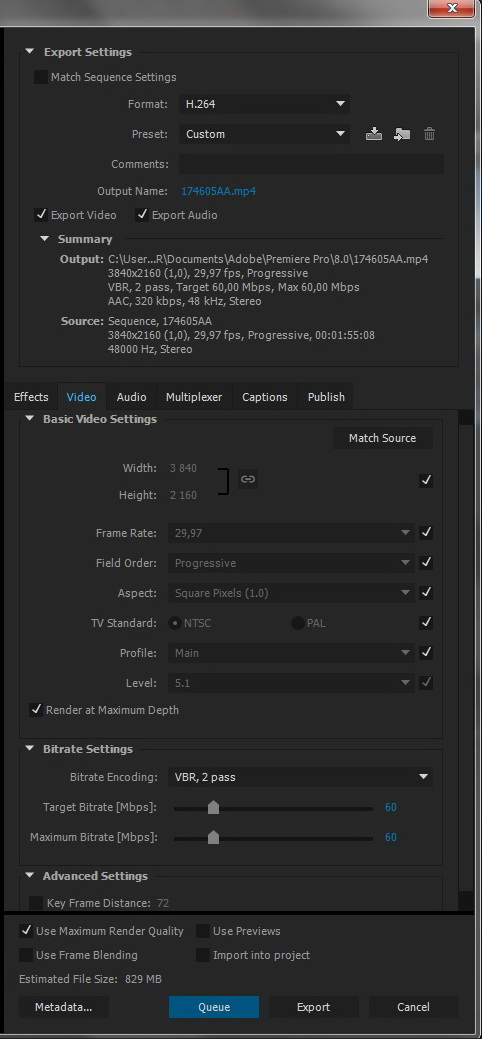Open the Format H.264 dropdown
This screenshot has width=482, height=1039.
coord(264,104)
